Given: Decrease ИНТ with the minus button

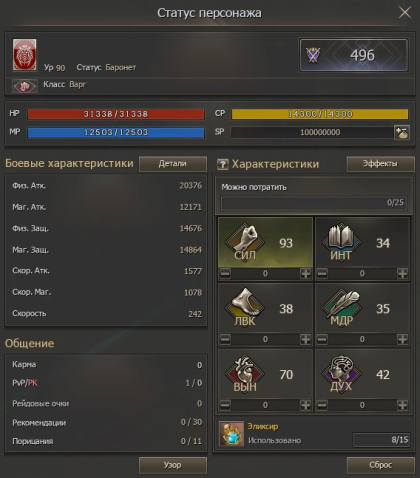Looking at the screenshot, I should pyautogui.click(x=322, y=274).
